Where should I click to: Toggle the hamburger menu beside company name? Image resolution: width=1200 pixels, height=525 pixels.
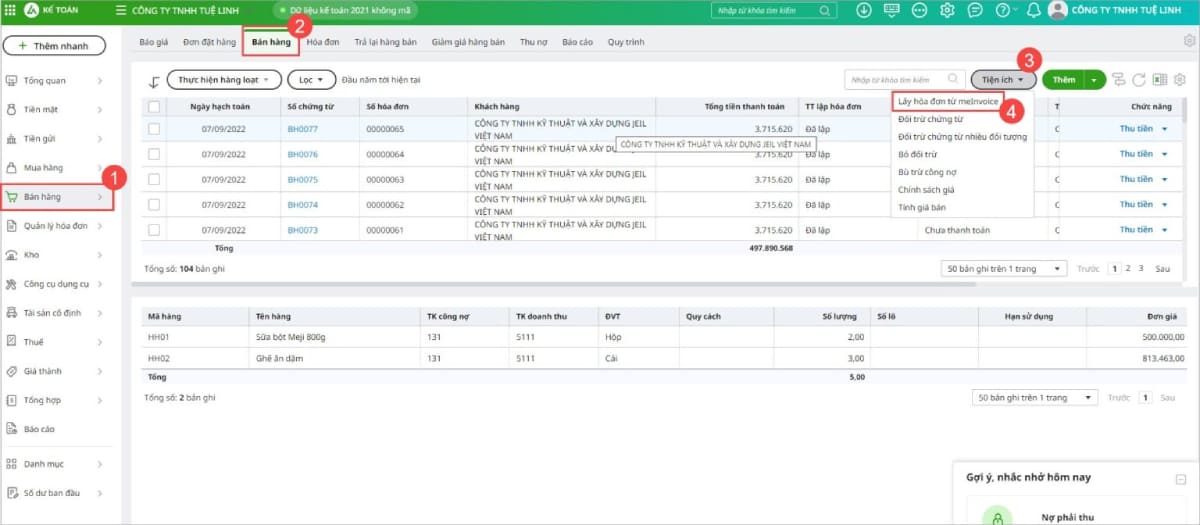coord(121,11)
